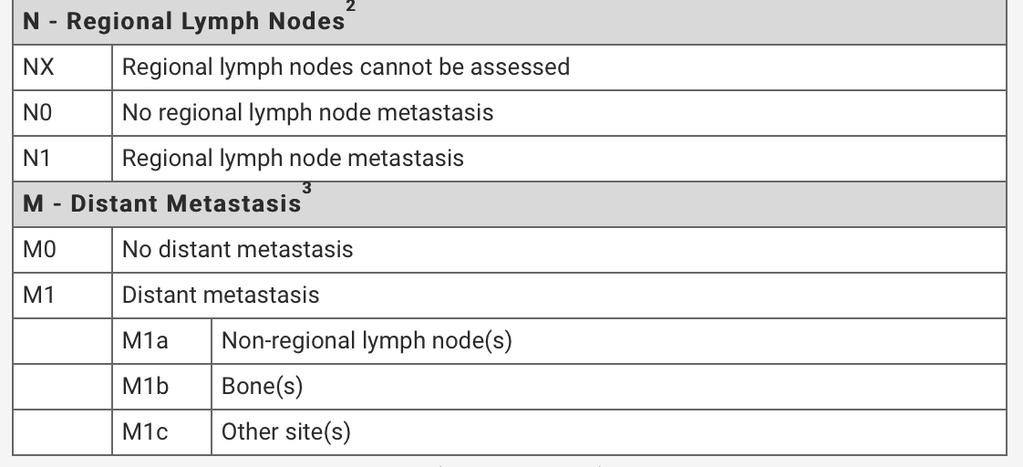Select the M1a subcategory cell

(162, 341)
